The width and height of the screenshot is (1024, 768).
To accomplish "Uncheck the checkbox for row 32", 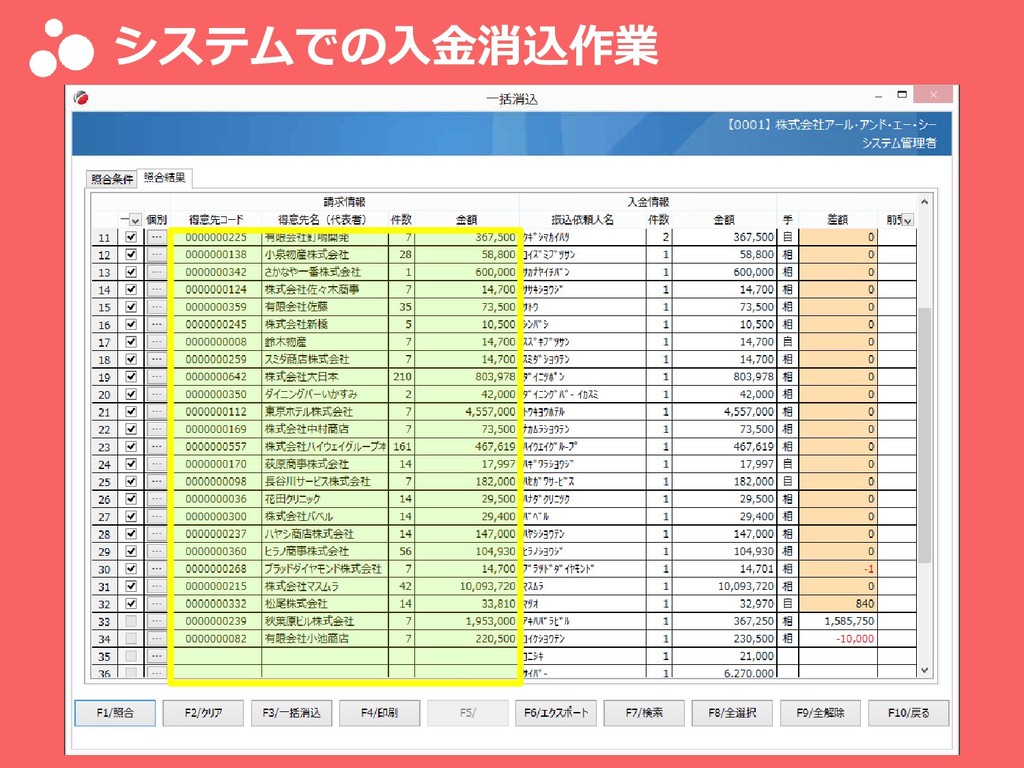I will click(x=131, y=603).
